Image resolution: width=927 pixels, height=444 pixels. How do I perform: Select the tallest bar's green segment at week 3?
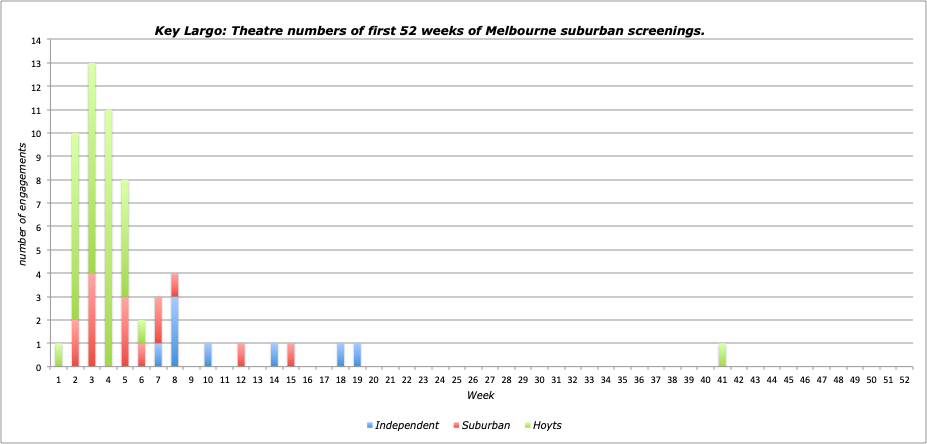click(x=92, y=168)
